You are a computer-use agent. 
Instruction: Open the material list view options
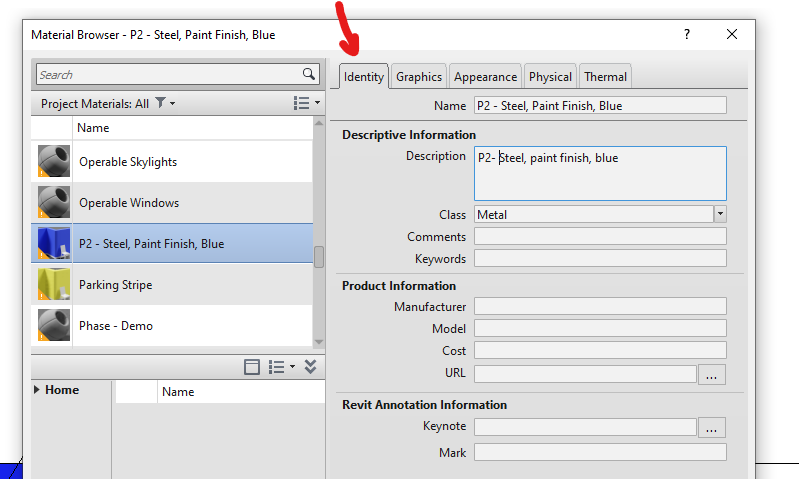tap(306, 103)
